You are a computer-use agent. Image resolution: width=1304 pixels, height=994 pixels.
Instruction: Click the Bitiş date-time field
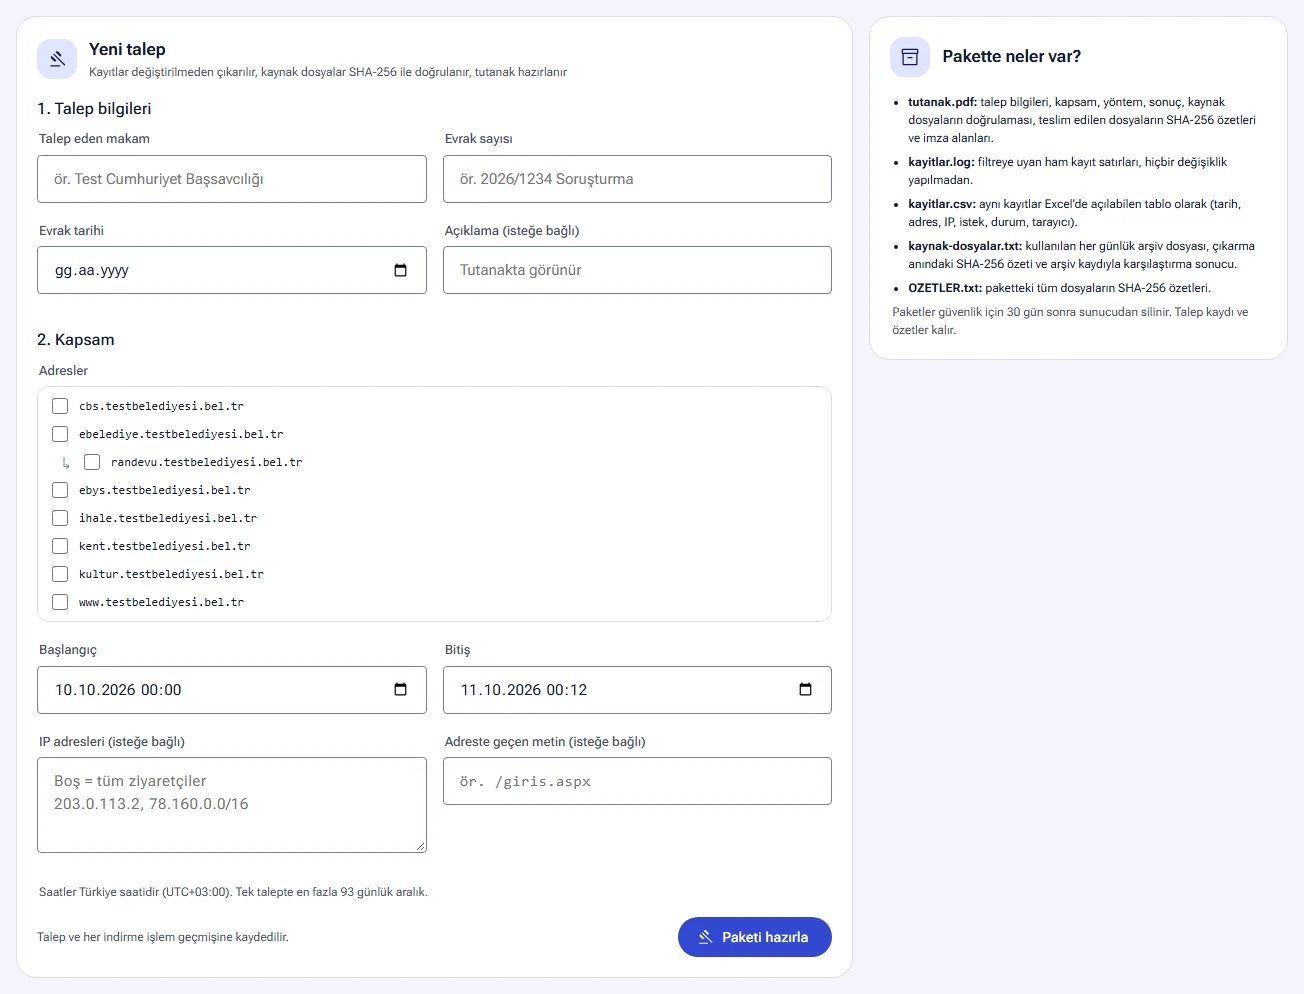637,690
